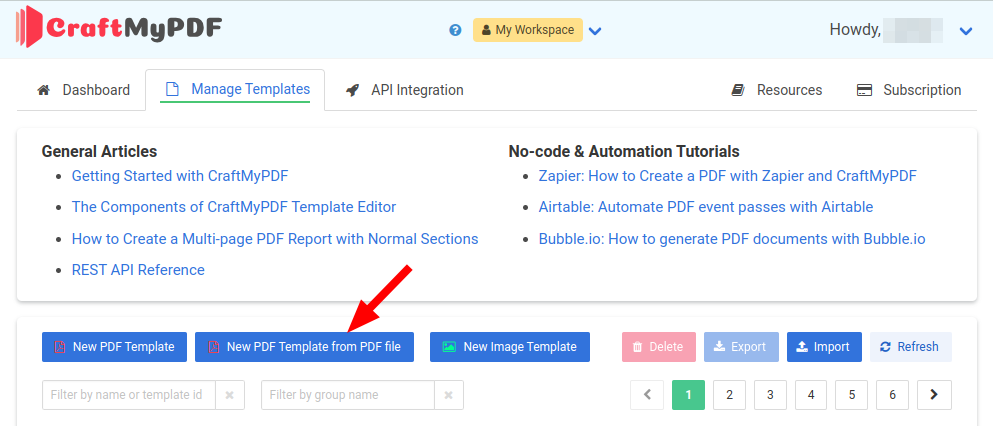Select the Manage Templates tab
This screenshot has width=993, height=426.
235,89
